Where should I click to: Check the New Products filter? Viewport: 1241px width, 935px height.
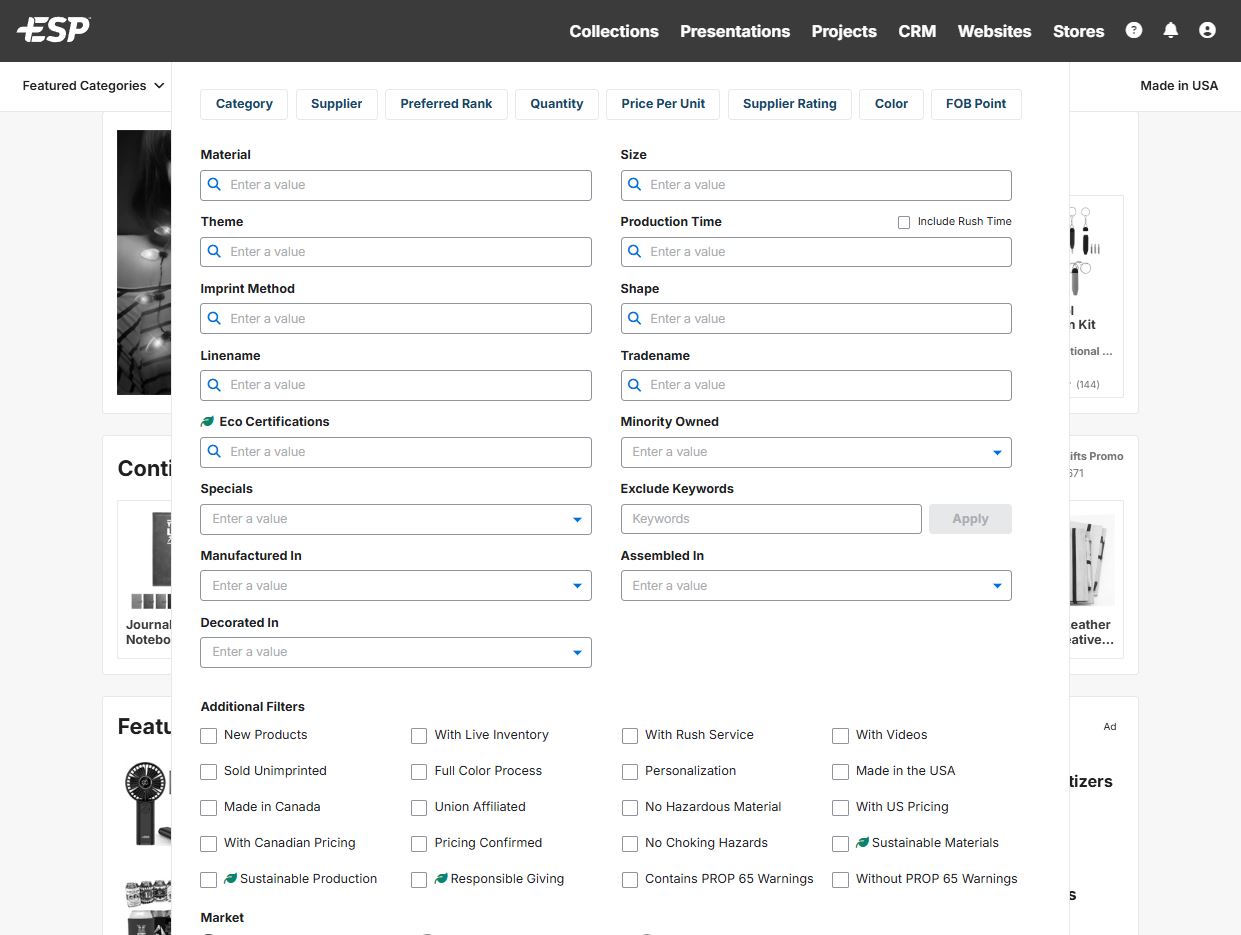[x=209, y=736]
